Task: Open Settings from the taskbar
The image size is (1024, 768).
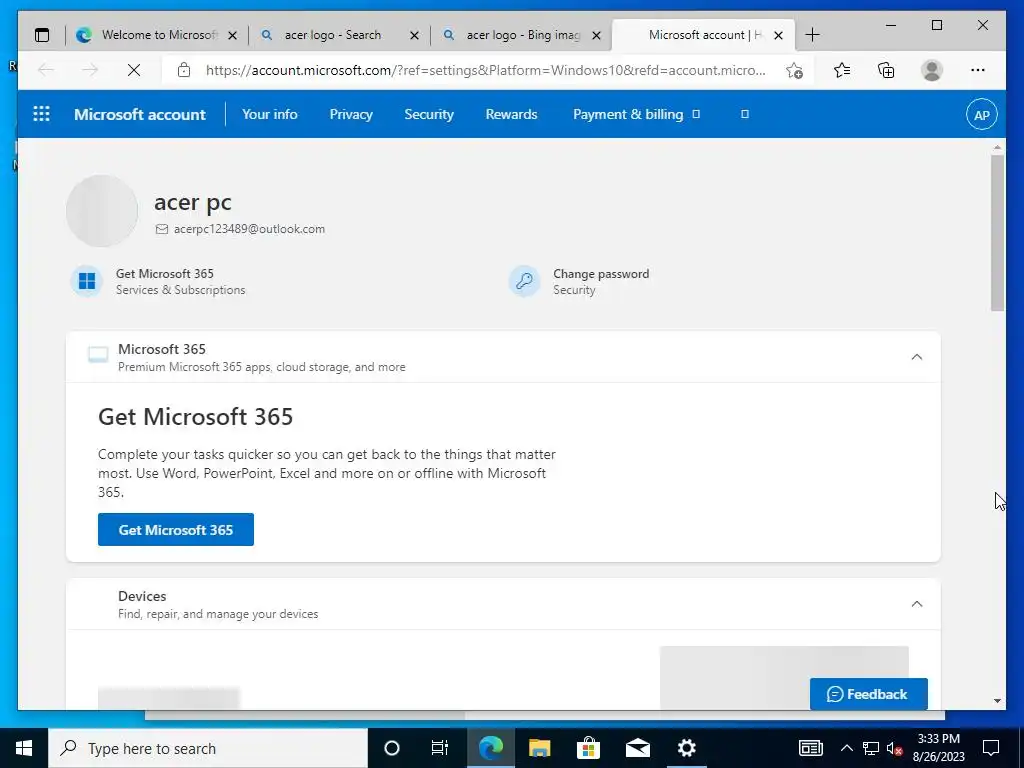Action: point(686,748)
